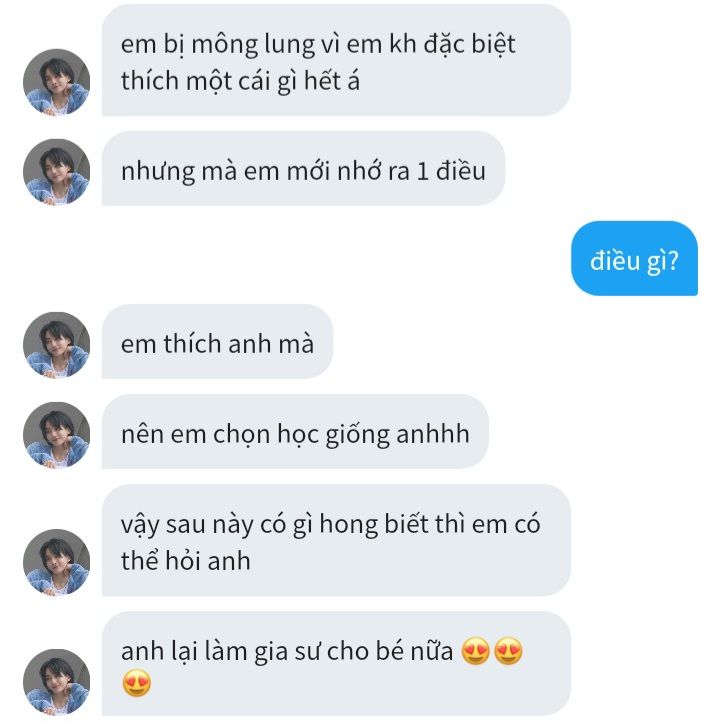Click second heart-eyes emoji on first line
The height and width of the screenshot is (724, 720).
click(508, 651)
